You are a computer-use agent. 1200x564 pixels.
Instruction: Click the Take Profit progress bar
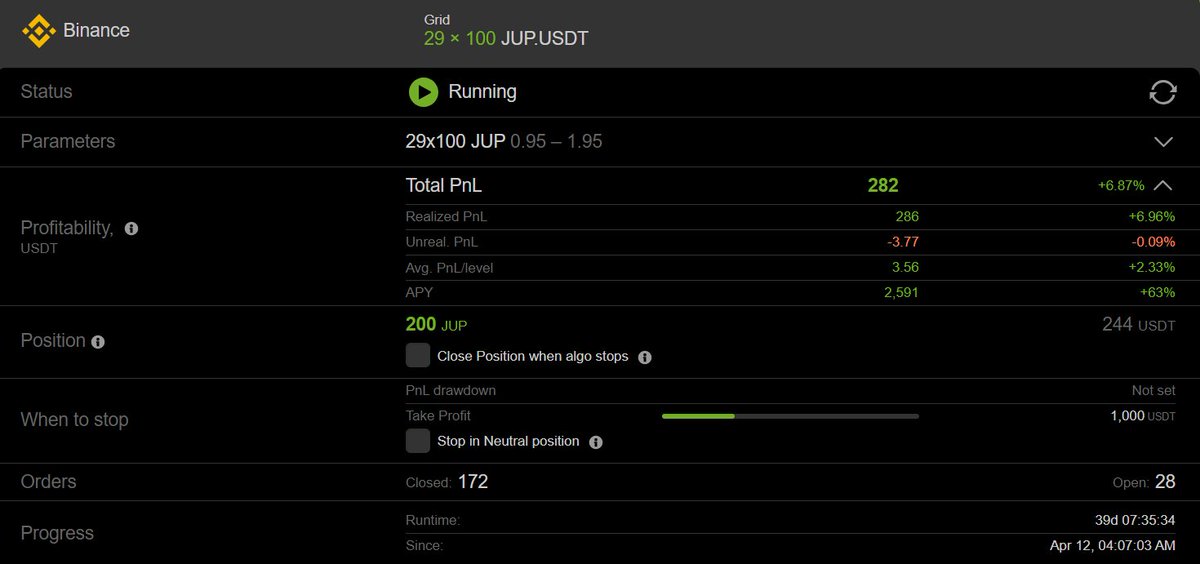(790, 416)
